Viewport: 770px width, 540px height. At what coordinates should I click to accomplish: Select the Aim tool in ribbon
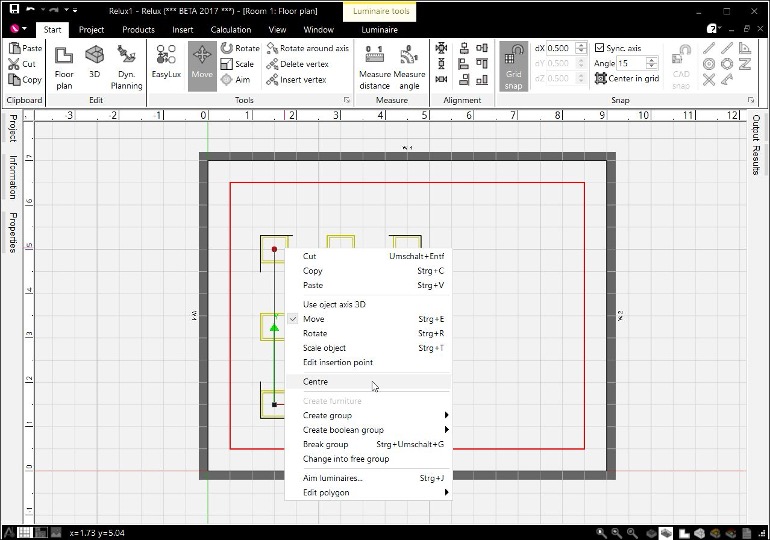pos(235,80)
